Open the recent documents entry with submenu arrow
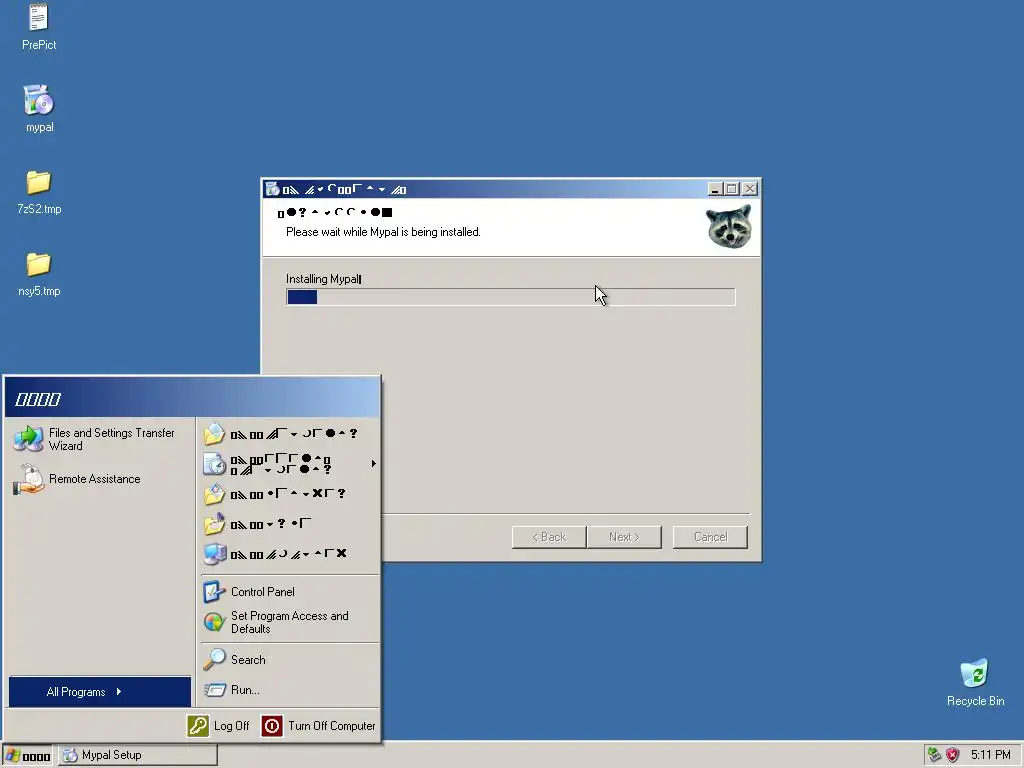 288,464
